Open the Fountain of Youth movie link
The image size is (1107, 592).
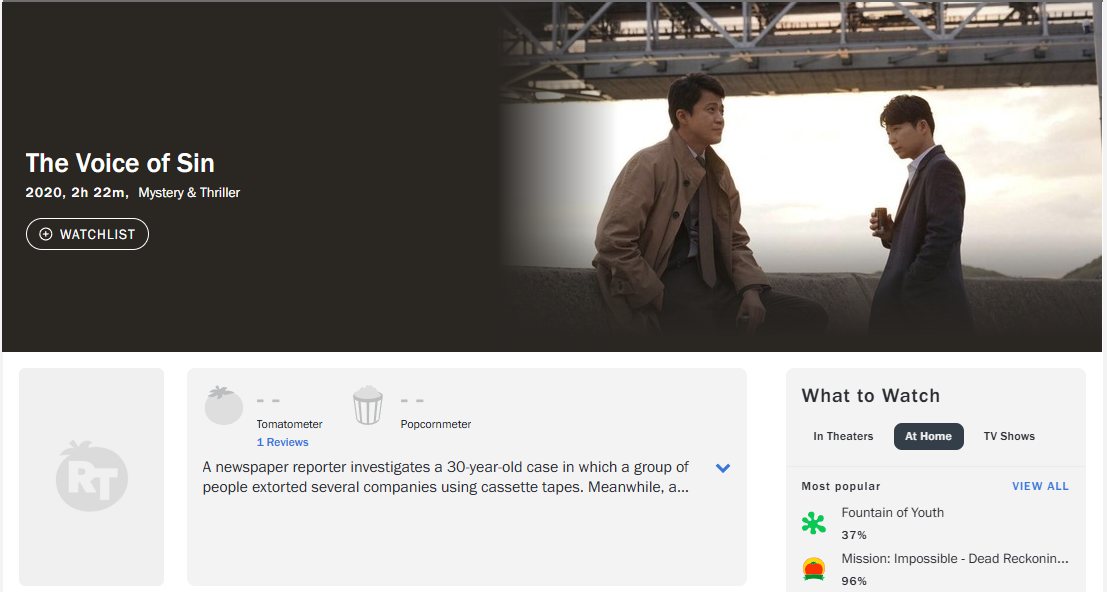pos(892,512)
